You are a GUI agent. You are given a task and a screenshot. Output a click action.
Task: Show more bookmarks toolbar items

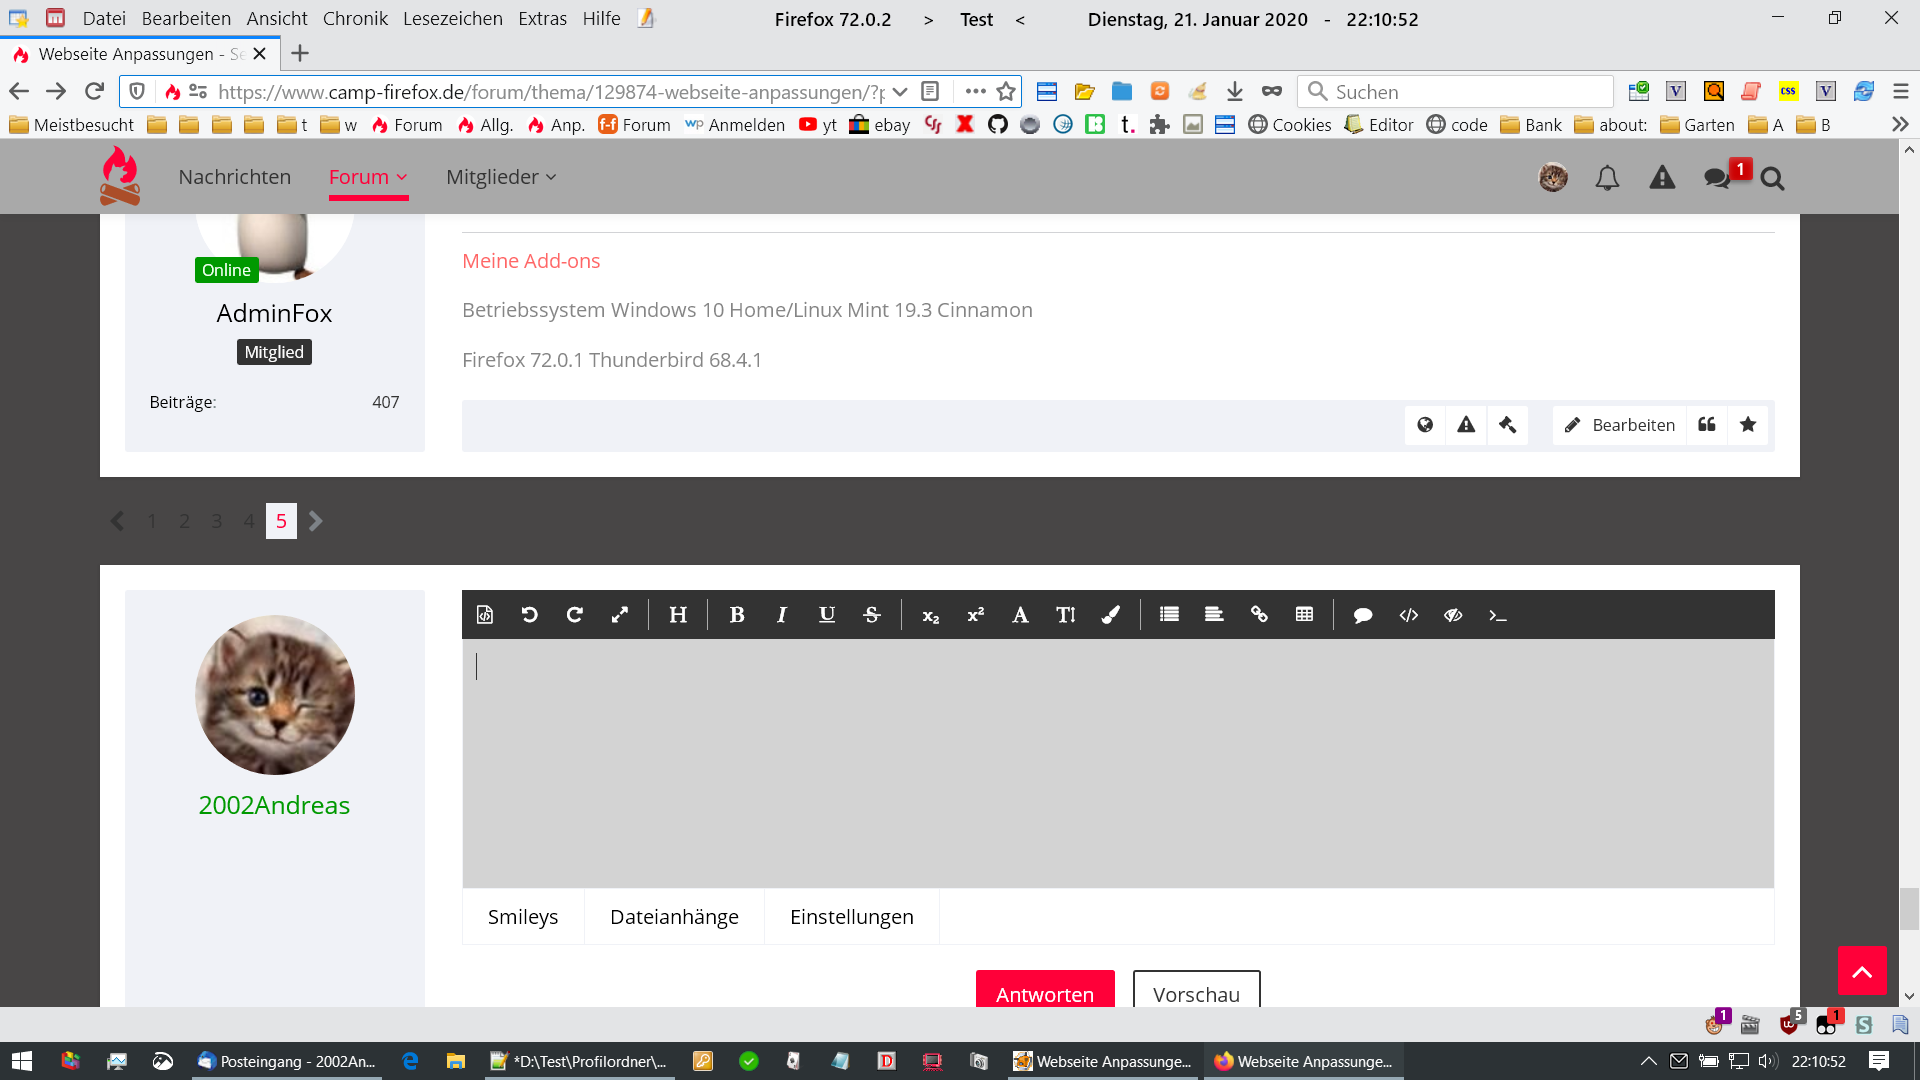pyautogui.click(x=1900, y=125)
